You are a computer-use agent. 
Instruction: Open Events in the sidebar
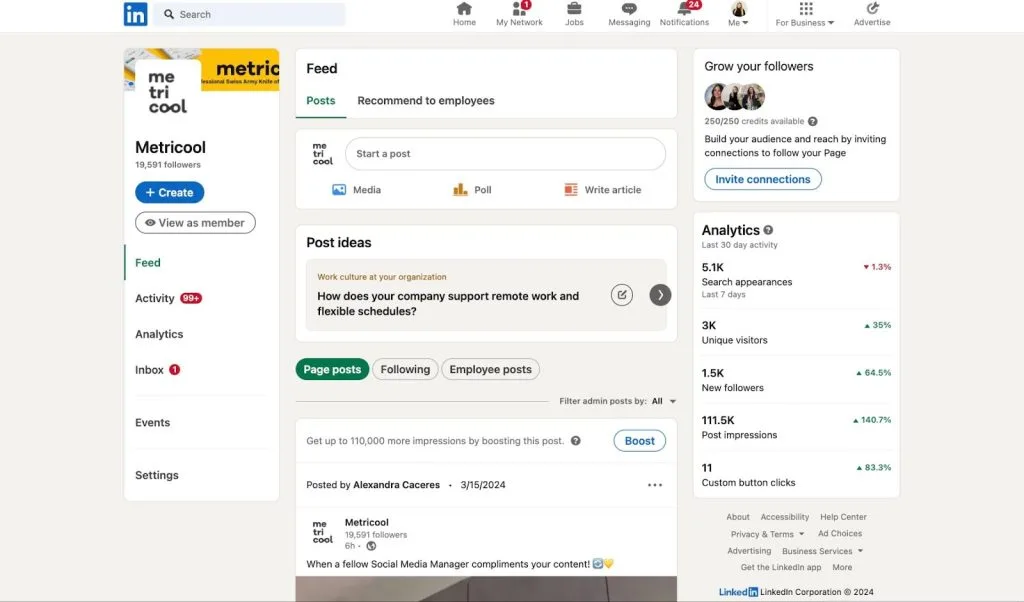(152, 422)
